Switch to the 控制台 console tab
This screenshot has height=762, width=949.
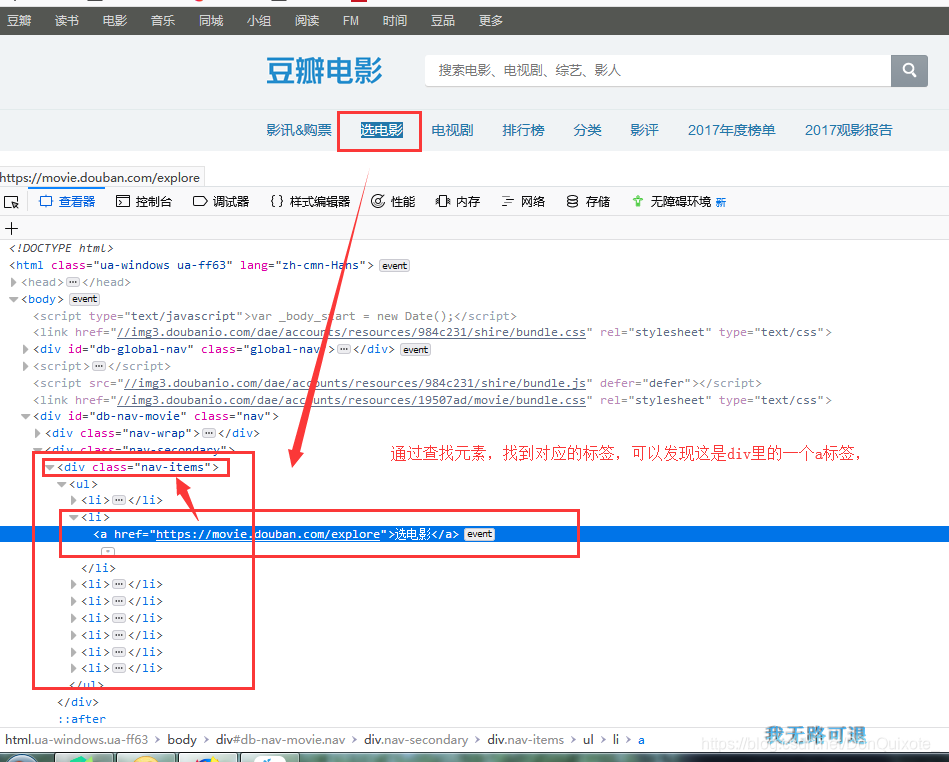[144, 202]
